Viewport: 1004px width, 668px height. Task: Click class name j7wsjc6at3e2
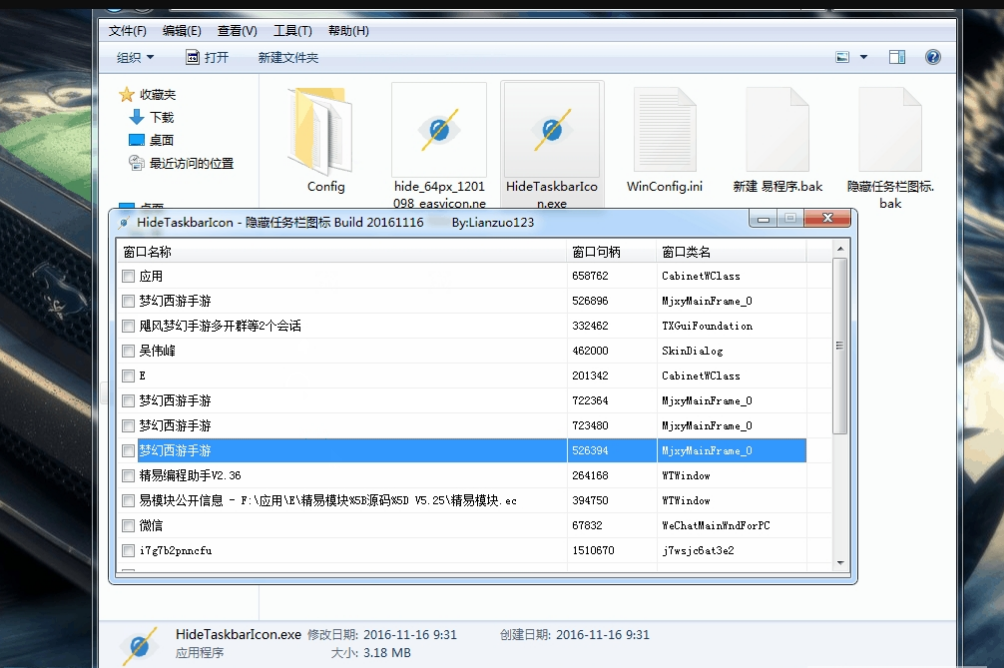click(698, 551)
